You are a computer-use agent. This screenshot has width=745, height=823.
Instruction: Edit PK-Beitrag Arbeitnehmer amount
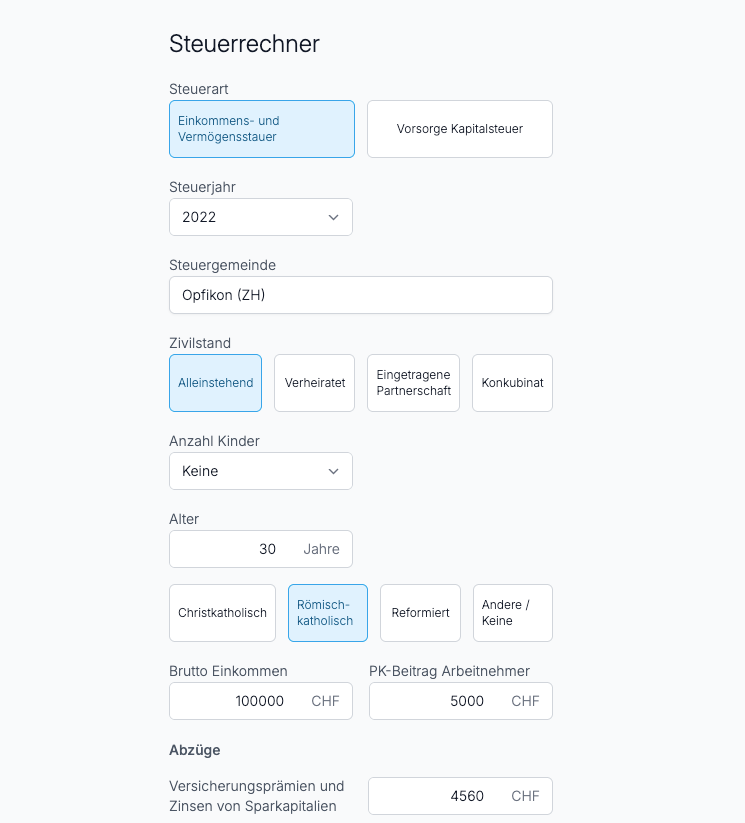(461, 701)
